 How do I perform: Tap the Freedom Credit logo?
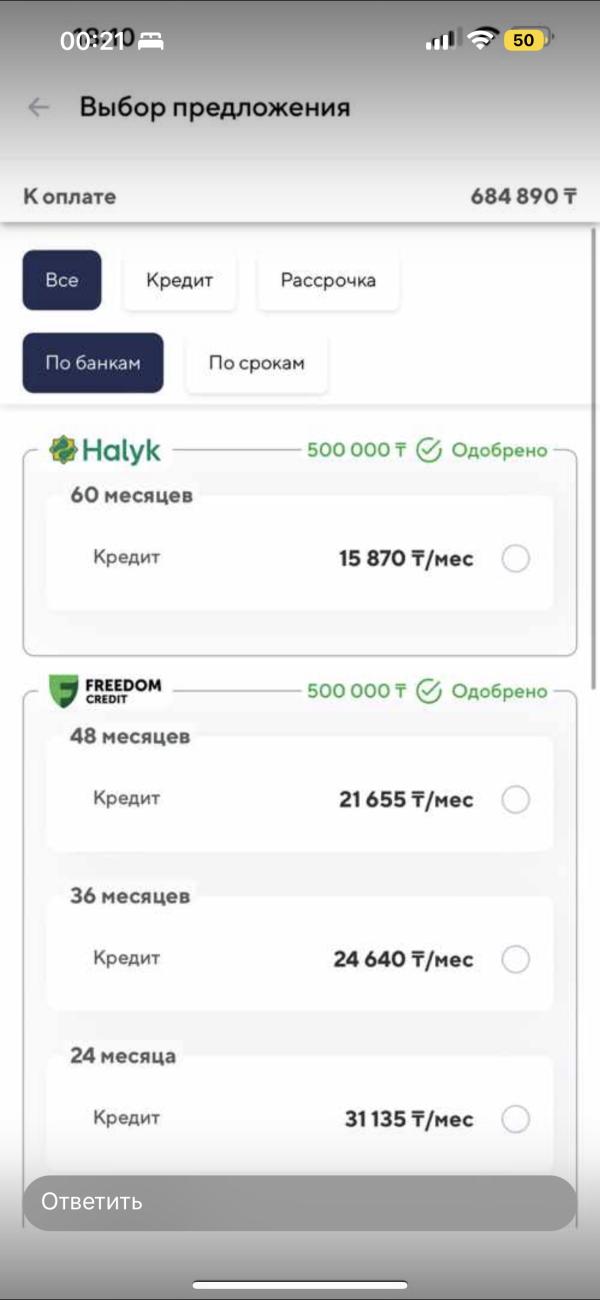pos(105,691)
